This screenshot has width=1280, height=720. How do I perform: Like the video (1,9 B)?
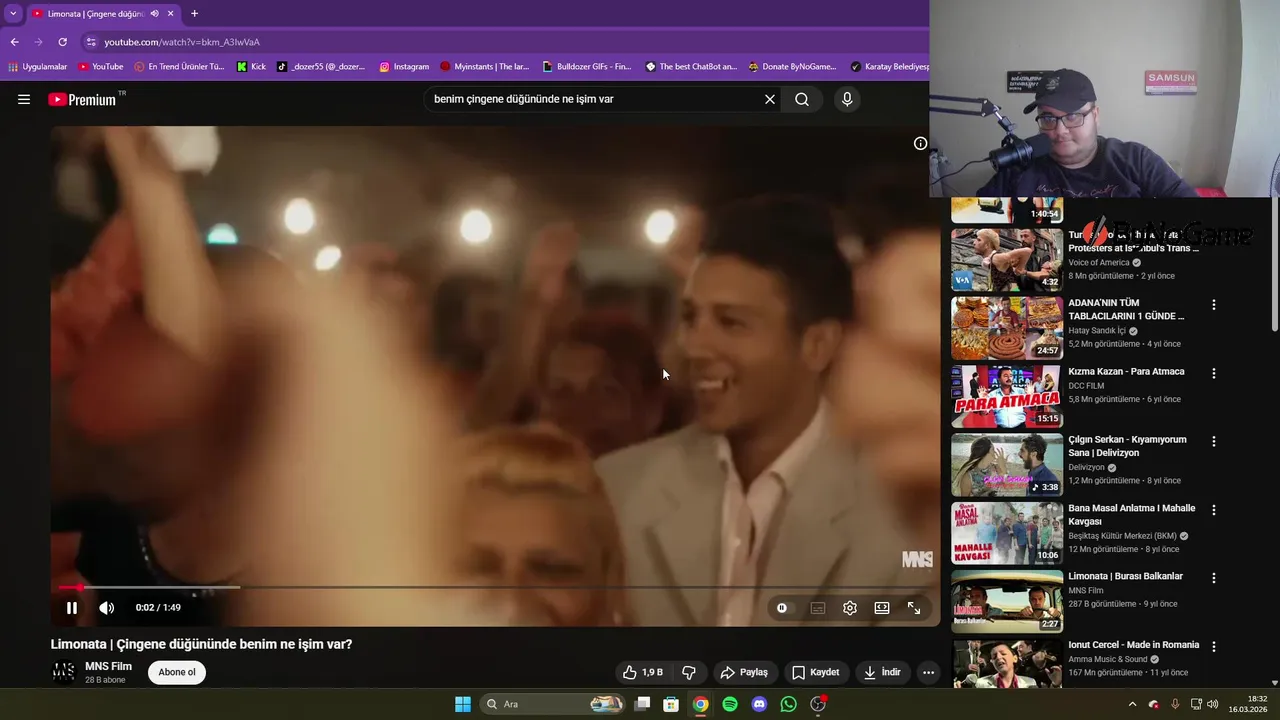643,672
